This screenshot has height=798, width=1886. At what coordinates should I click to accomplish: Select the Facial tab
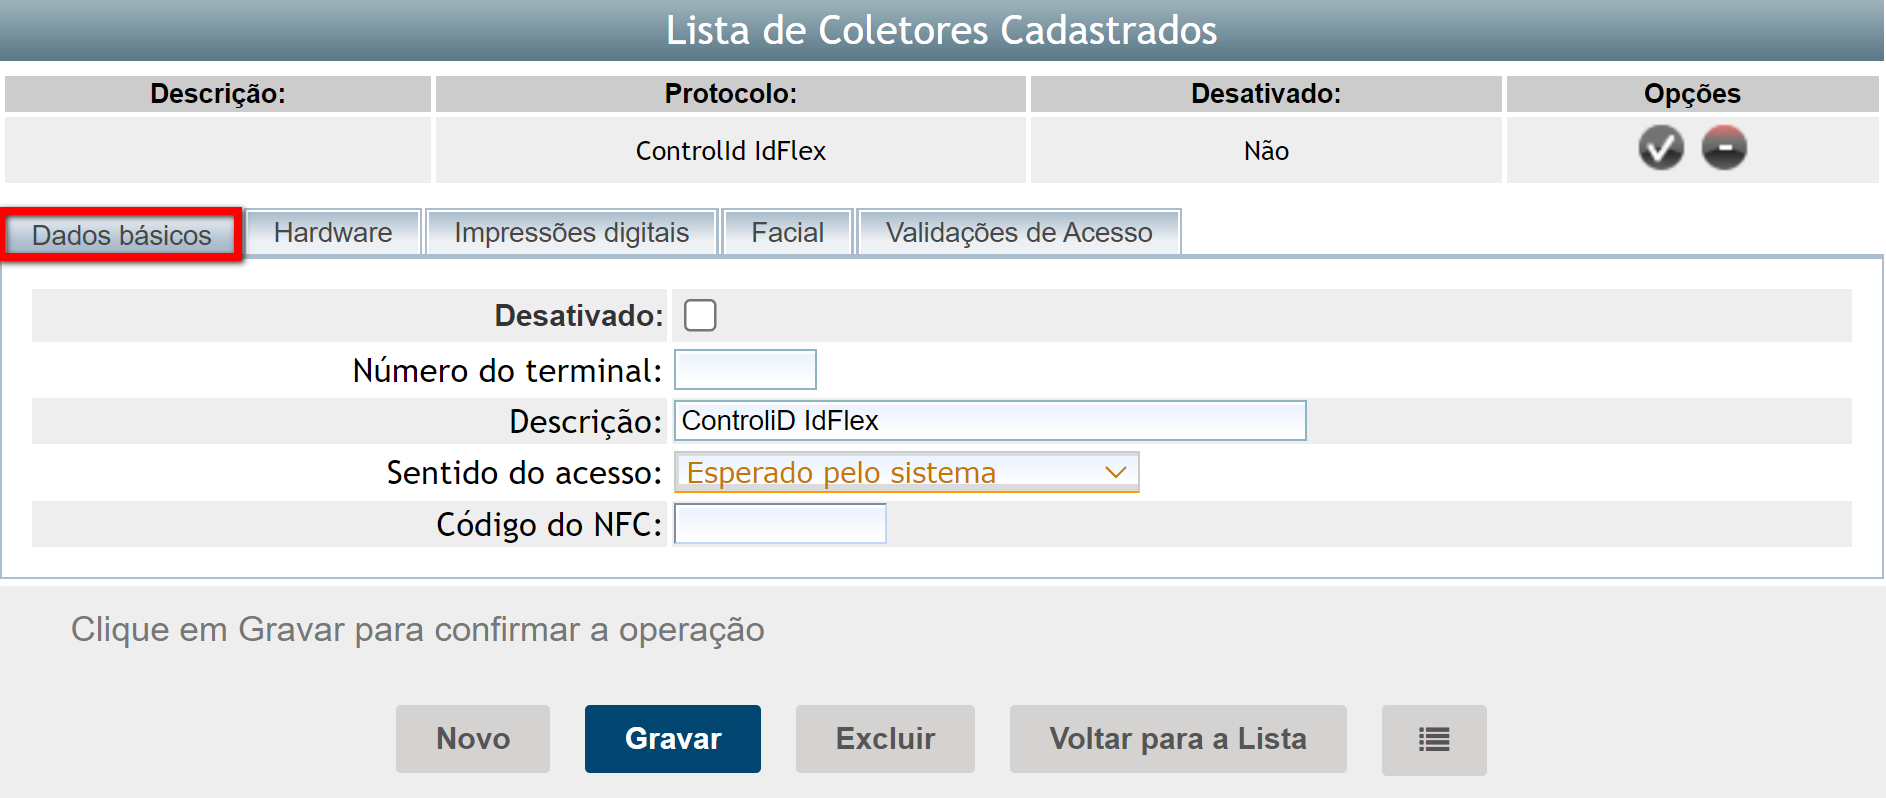(x=787, y=233)
